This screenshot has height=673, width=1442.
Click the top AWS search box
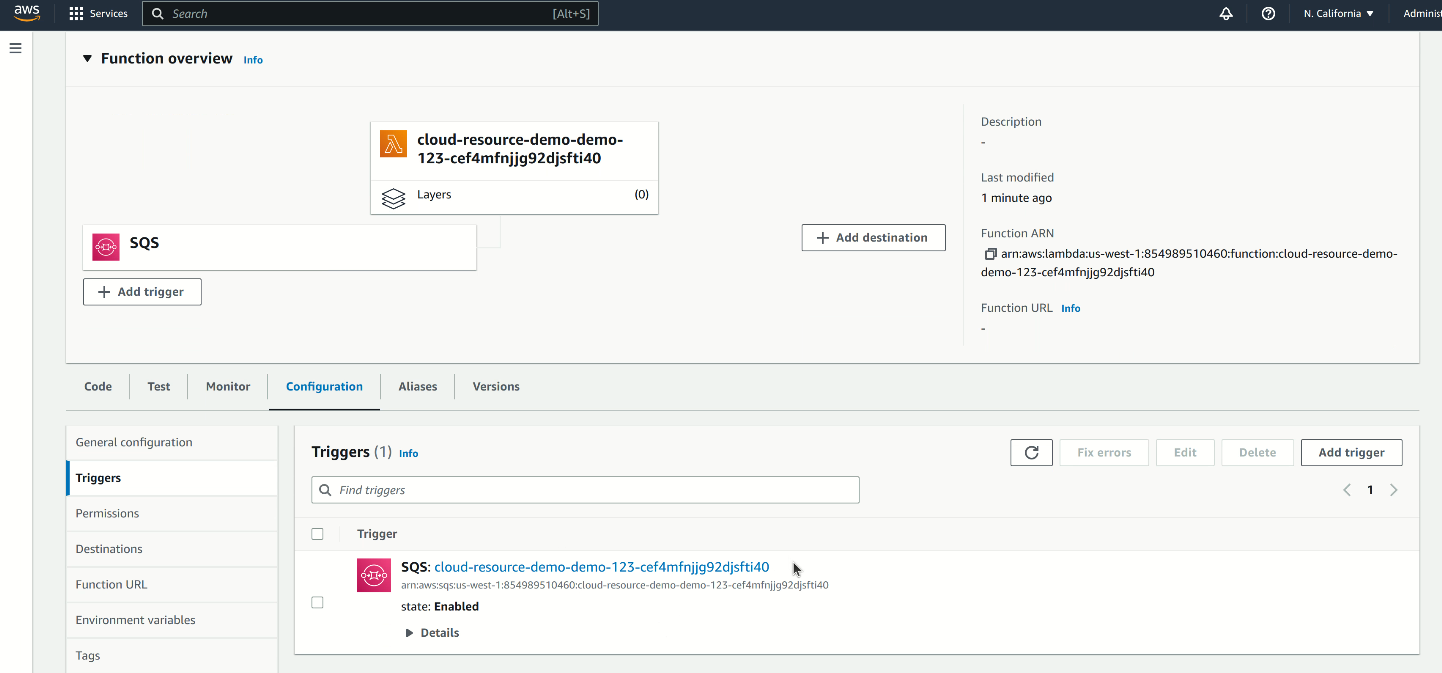tap(370, 14)
